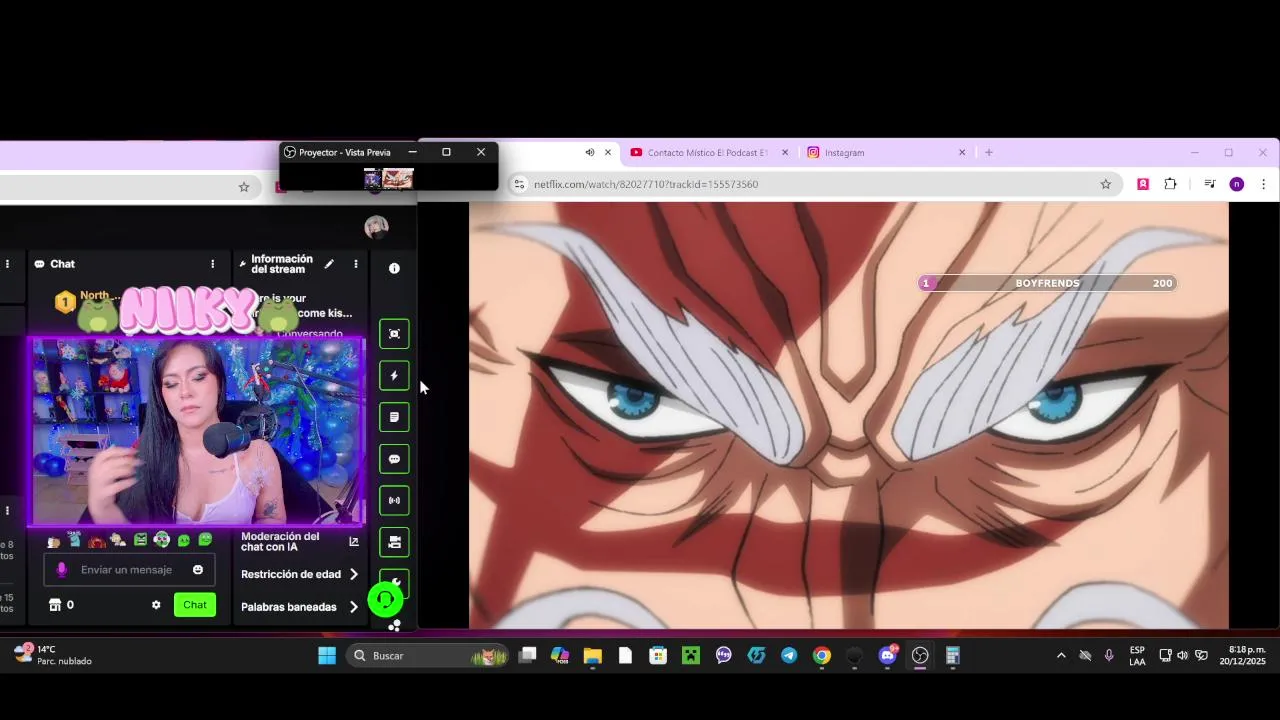Image resolution: width=1280 pixels, height=720 pixels.
Task: Bookmark the streaming page with star icon
Action: click(243, 187)
